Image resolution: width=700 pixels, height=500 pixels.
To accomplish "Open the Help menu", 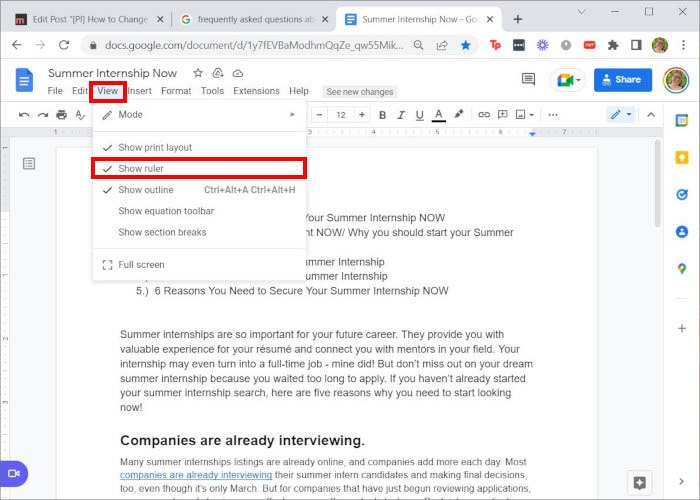I will coord(299,91).
